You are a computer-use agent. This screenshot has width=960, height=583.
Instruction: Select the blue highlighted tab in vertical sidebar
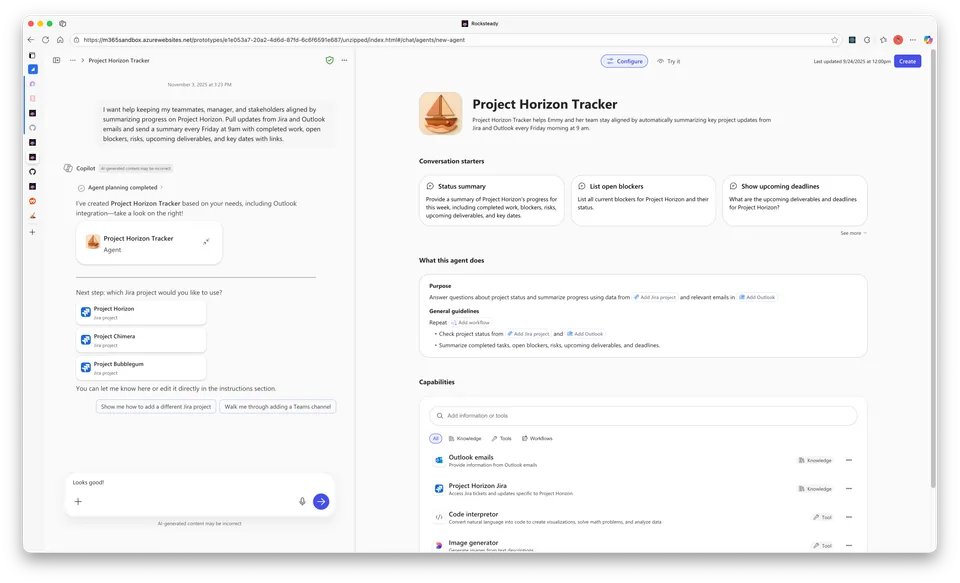click(x=32, y=69)
